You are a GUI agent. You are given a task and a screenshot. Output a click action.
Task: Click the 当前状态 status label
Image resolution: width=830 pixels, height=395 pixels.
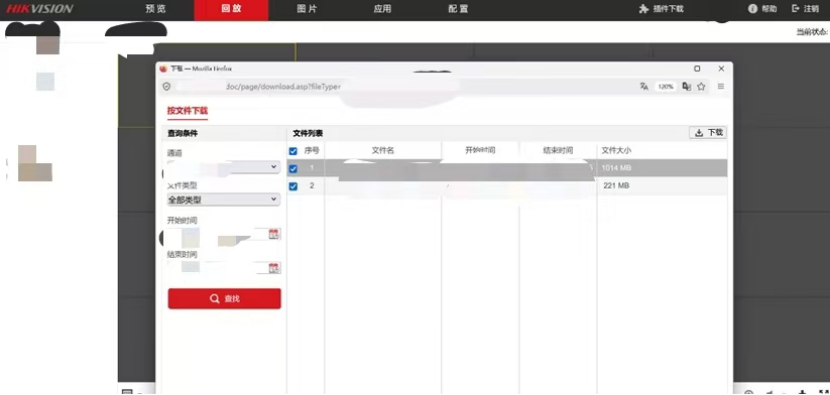[812, 32]
